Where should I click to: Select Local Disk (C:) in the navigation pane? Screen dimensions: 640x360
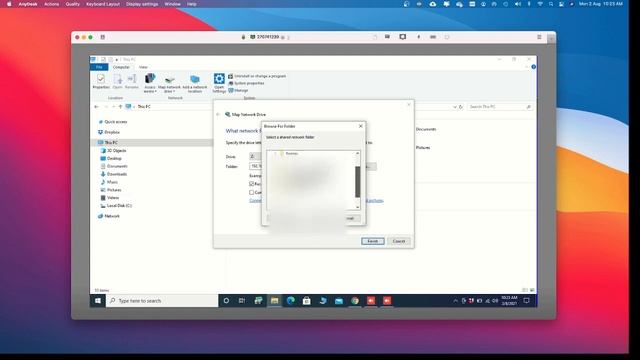[116, 206]
